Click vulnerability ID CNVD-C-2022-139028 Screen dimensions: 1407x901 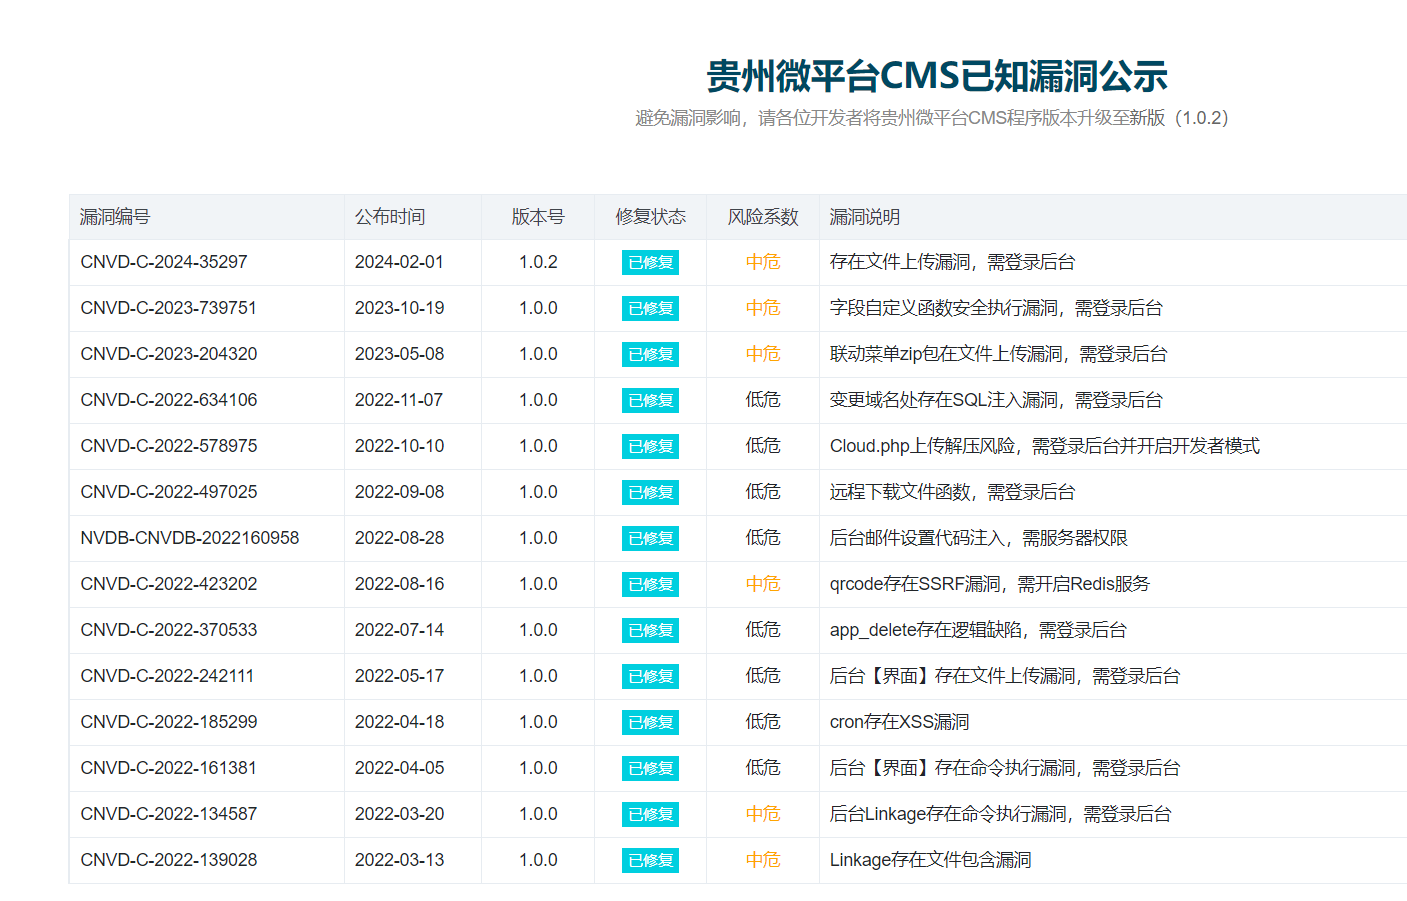(x=169, y=860)
